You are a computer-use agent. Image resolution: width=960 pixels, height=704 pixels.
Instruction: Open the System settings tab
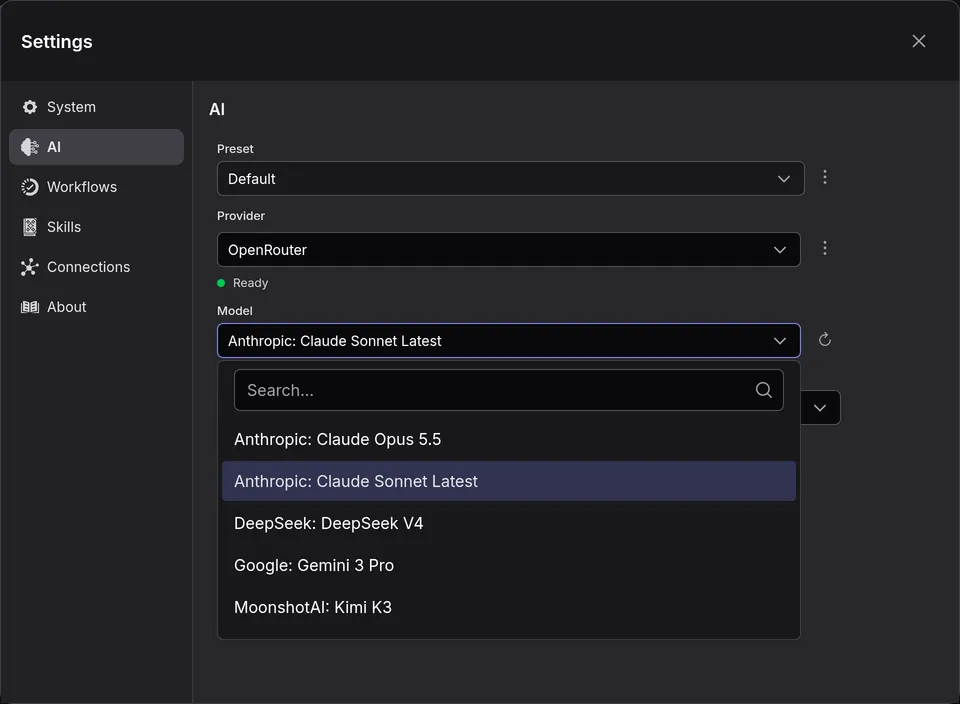(x=96, y=107)
